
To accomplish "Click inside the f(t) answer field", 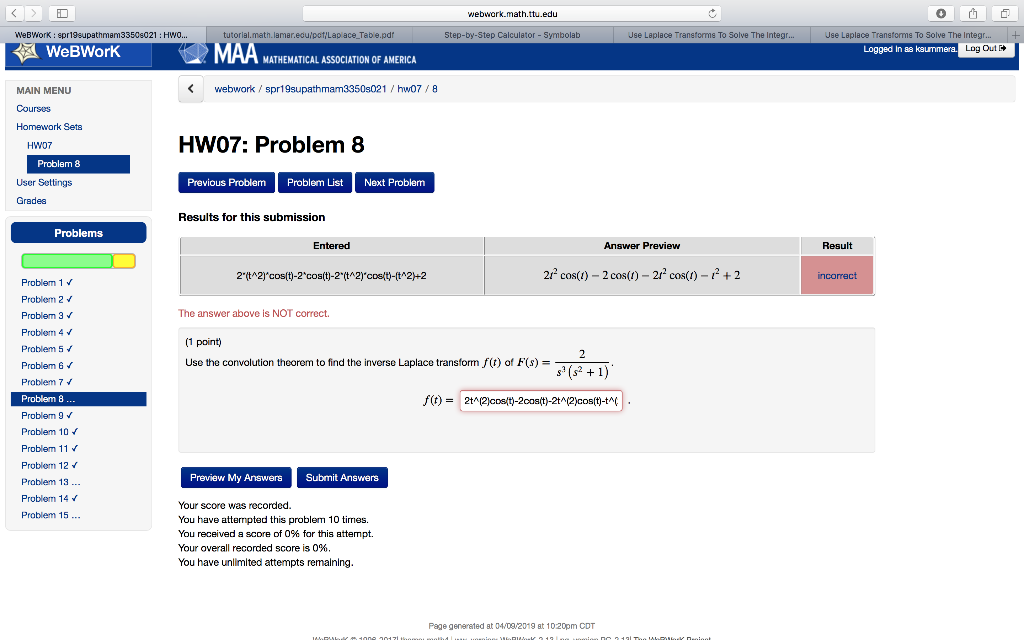I will (x=540, y=399).
